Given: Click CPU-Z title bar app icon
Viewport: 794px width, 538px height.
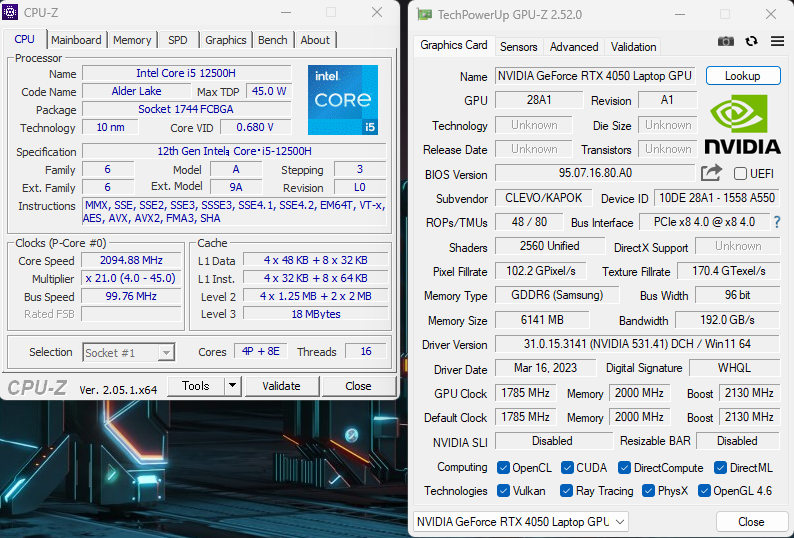Looking at the screenshot, I should point(10,12).
